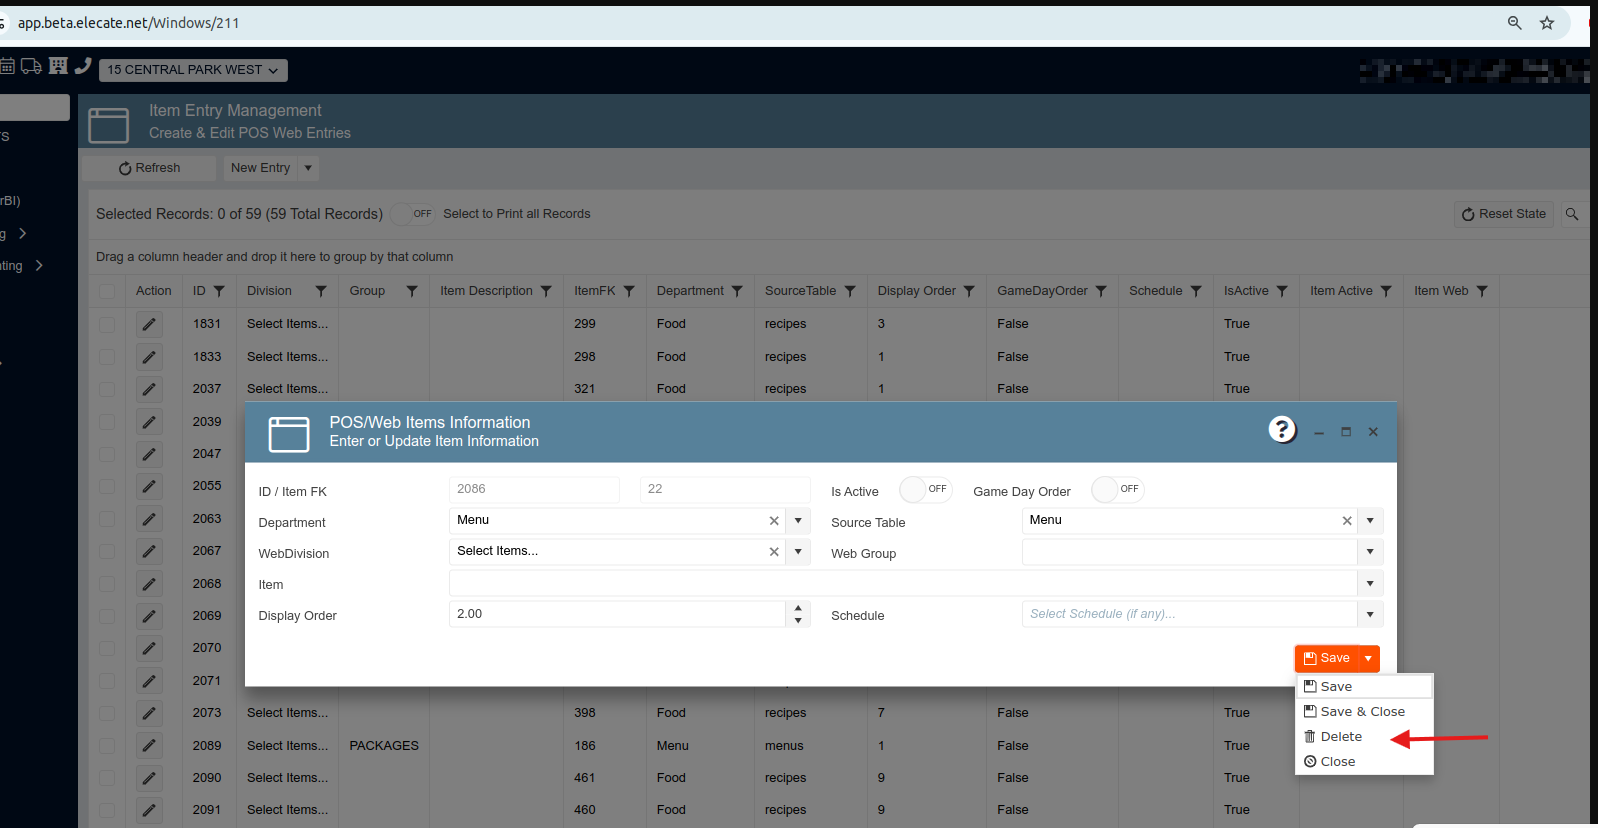Toggle the Is Active switch

point(924,490)
